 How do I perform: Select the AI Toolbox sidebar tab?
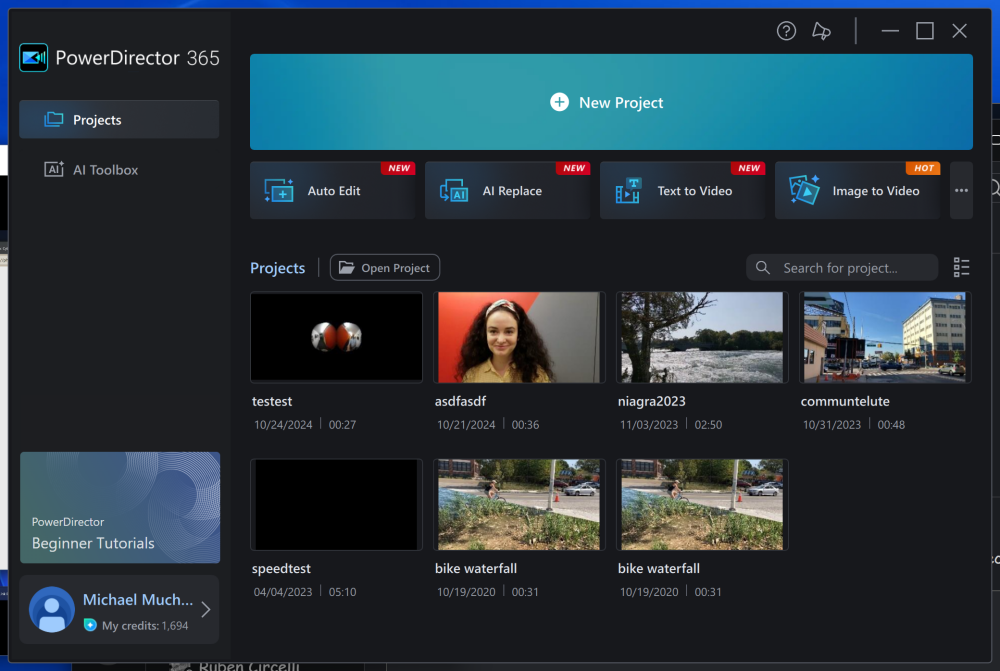(x=119, y=170)
